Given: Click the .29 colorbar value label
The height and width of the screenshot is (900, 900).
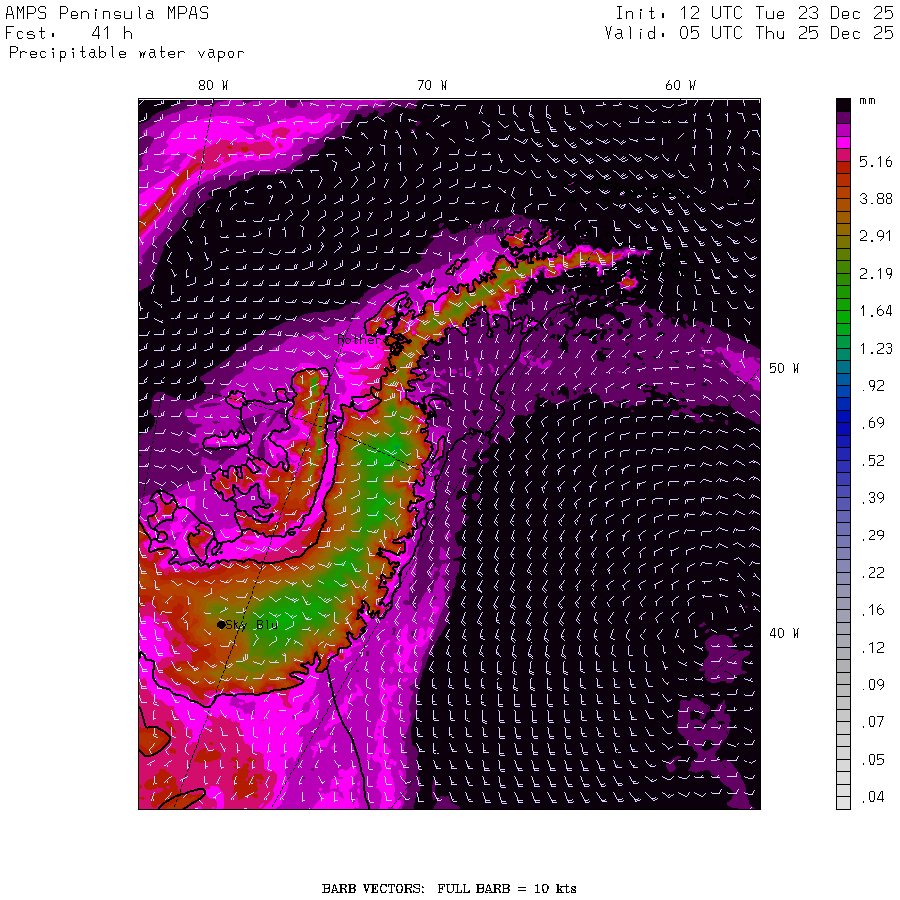Looking at the screenshot, I should [x=873, y=536].
